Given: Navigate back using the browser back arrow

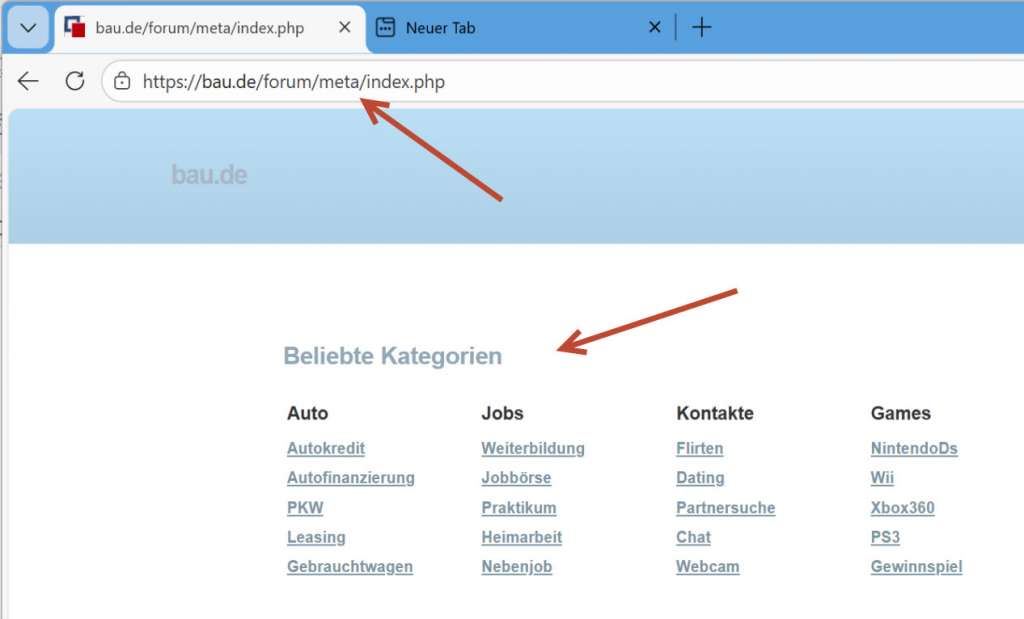Looking at the screenshot, I should click(x=27, y=81).
